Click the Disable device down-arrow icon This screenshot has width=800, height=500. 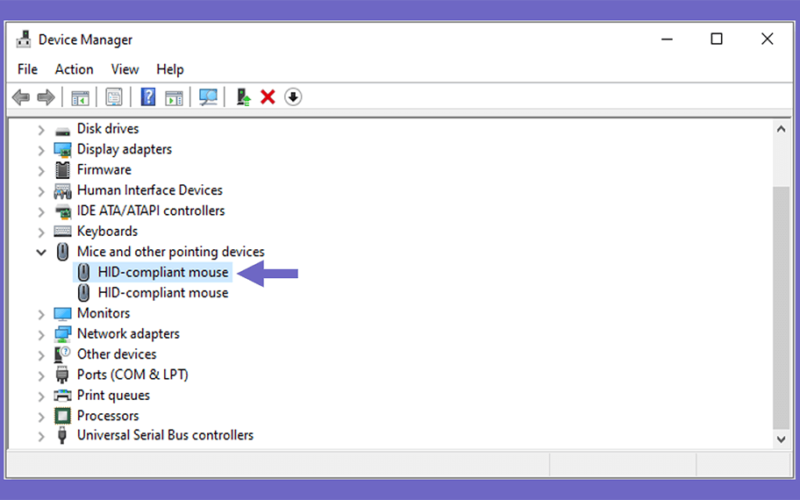293,97
